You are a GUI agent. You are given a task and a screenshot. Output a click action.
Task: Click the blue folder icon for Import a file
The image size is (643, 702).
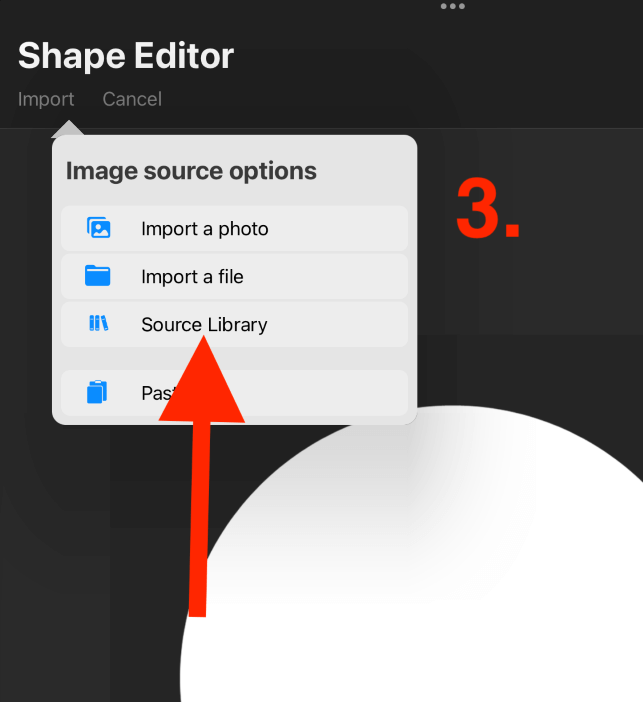98,275
